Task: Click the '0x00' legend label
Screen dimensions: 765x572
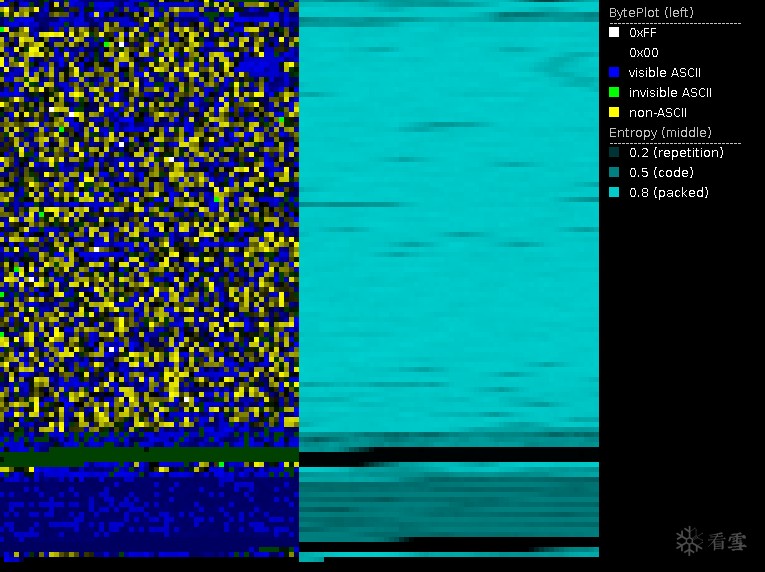Action: pyautogui.click(x=644, y=53)
